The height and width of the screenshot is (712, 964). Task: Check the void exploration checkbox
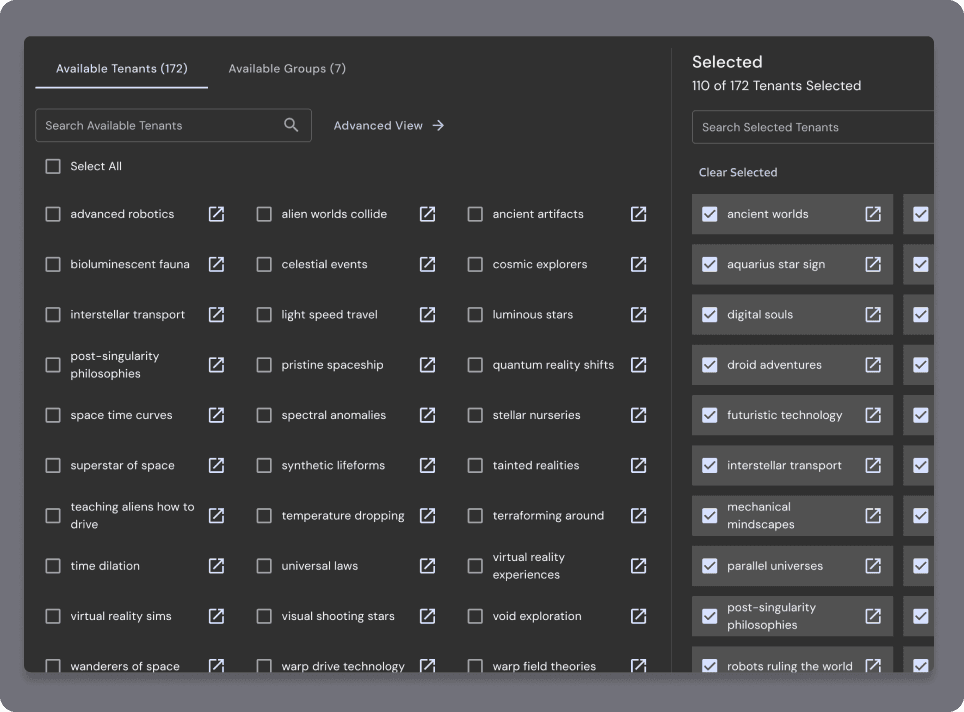click(x=475, y=616)
